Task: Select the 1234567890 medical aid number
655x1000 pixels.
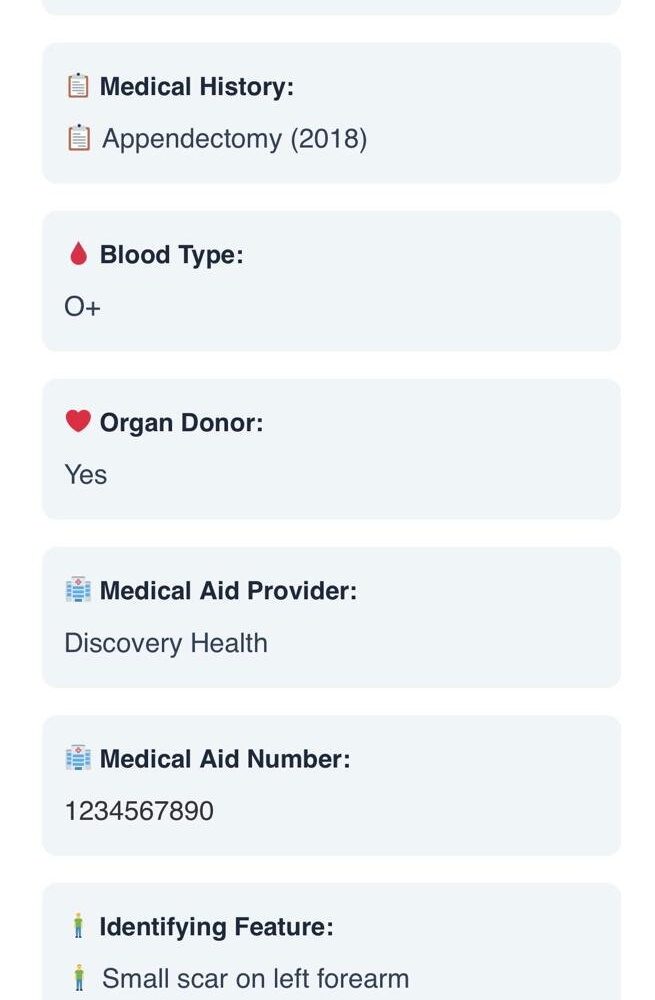Action: pos(139,811)
